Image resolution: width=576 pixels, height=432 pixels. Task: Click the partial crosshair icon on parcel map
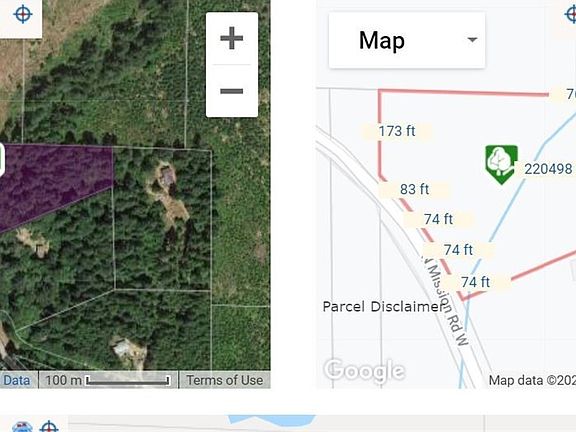tap(570, 14)
